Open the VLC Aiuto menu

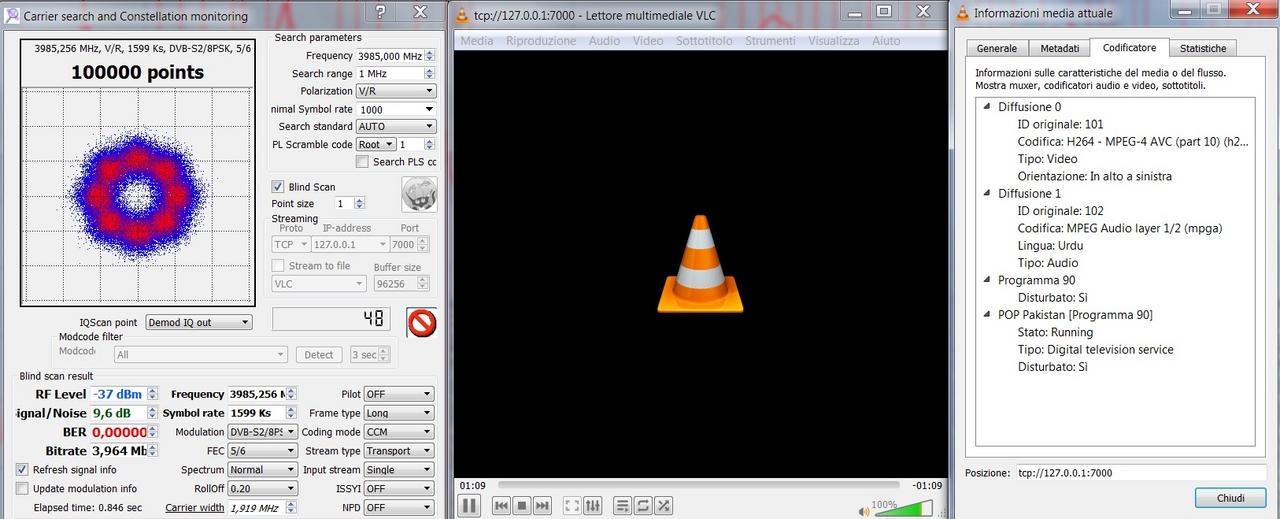[x=886, y=41]
